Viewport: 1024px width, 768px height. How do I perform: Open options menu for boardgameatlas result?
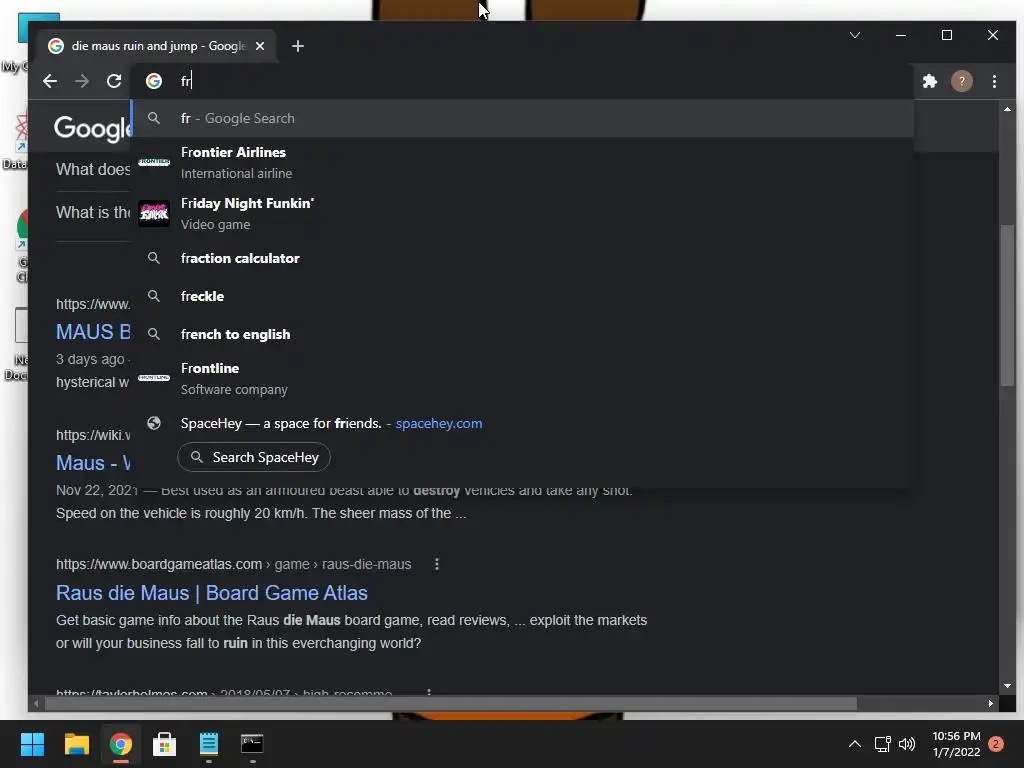(x=437, y=564)
